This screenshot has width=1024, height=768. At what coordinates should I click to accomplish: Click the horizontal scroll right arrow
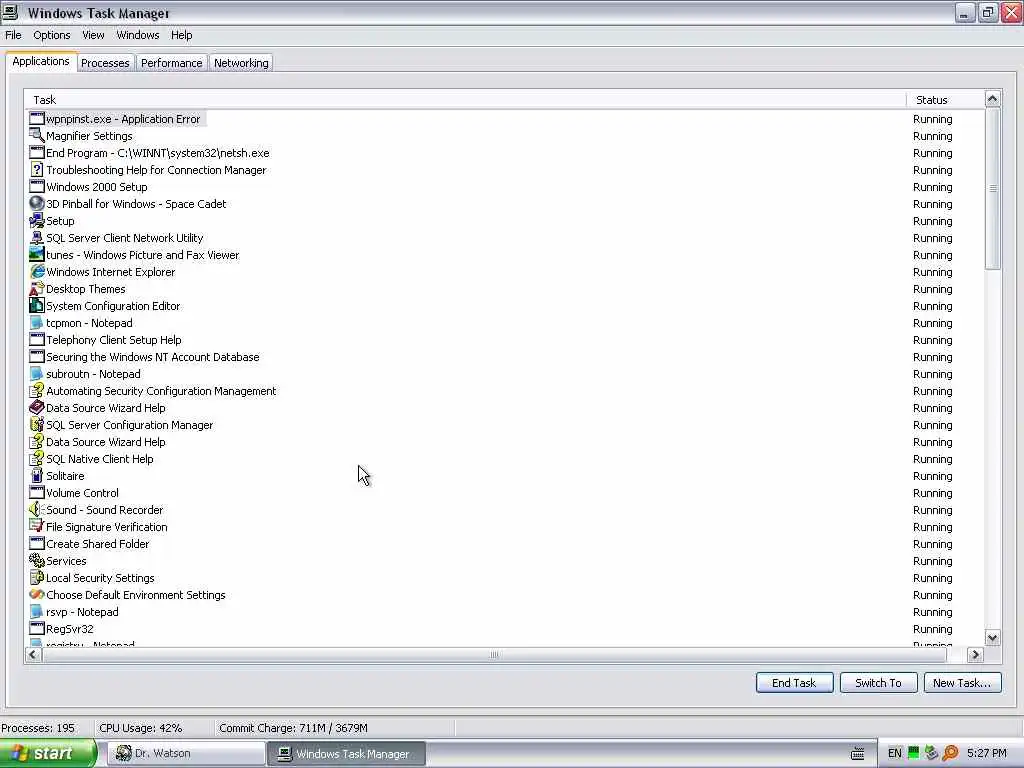click(975, 654)
